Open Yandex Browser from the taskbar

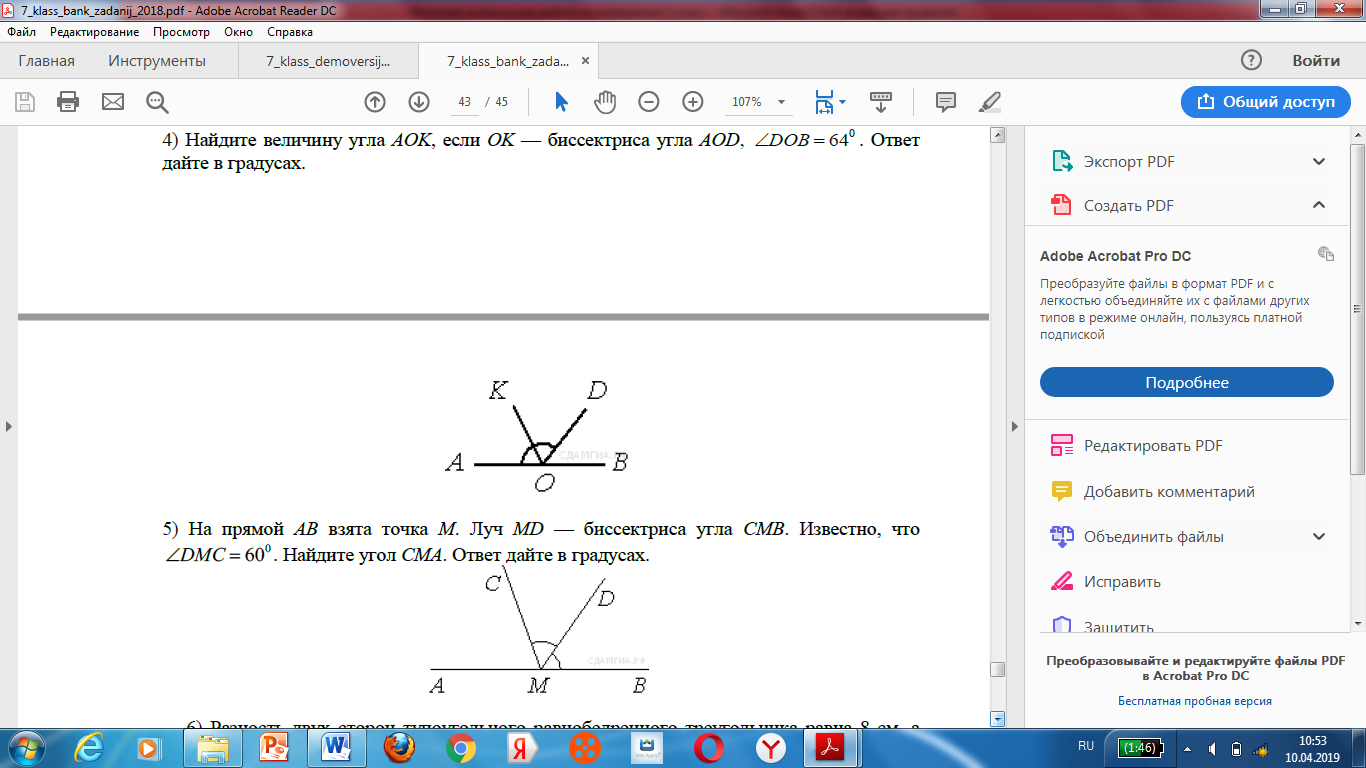click(x=771, y=747)
